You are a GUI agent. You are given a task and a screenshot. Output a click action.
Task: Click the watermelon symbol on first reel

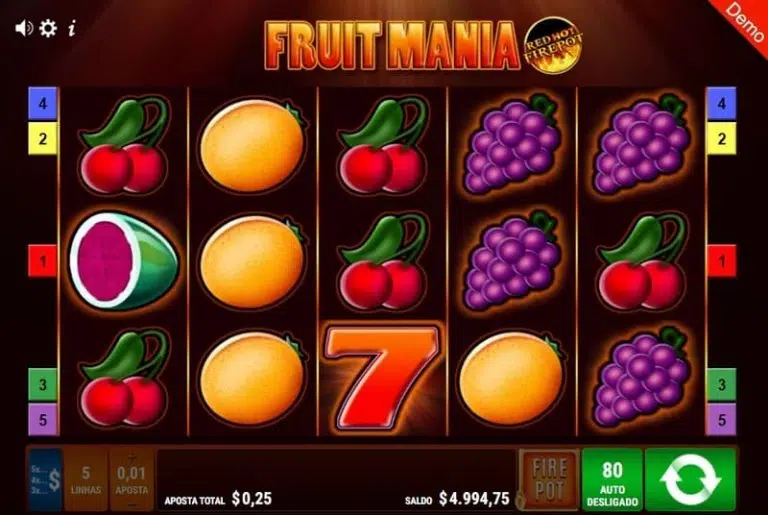[x=123, y=261]
